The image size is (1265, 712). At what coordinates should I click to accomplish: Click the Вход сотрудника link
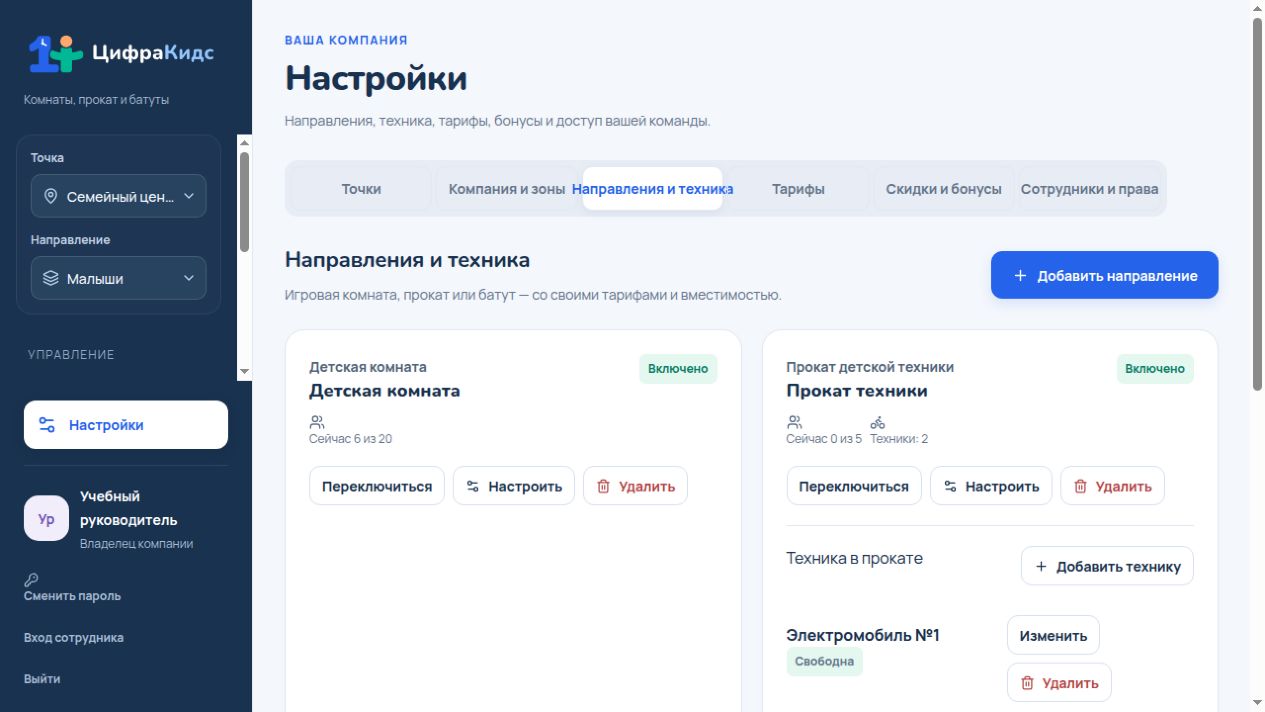[74, 638]
